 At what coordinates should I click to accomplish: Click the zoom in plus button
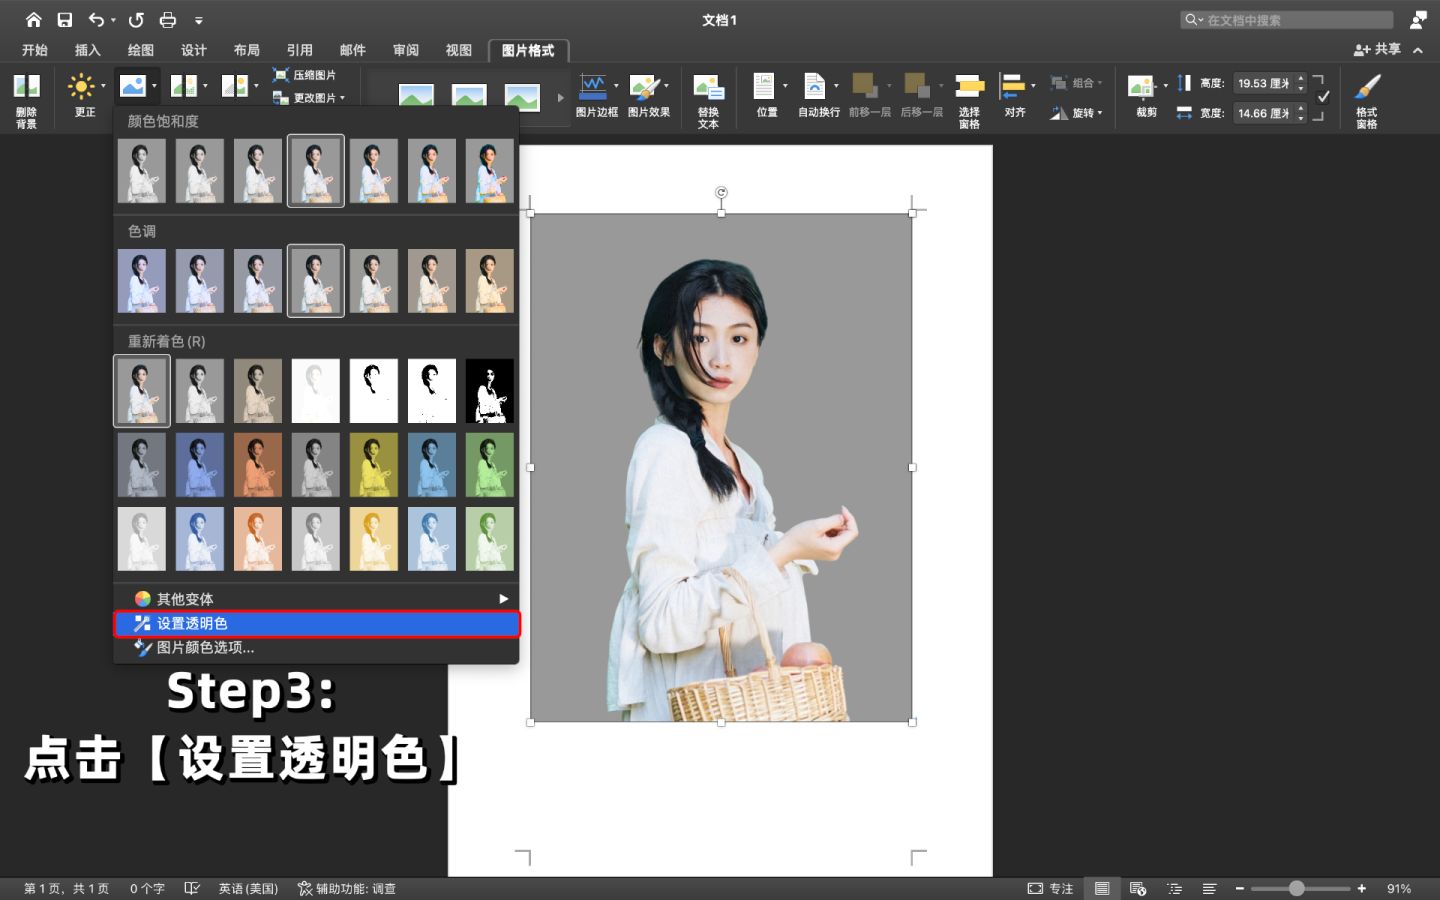click(x=1361, y=888)
